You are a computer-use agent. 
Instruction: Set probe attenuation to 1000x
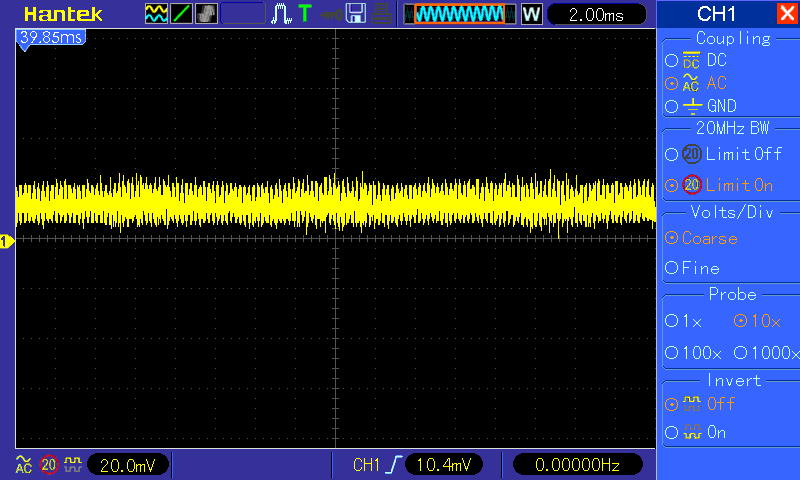766,352
